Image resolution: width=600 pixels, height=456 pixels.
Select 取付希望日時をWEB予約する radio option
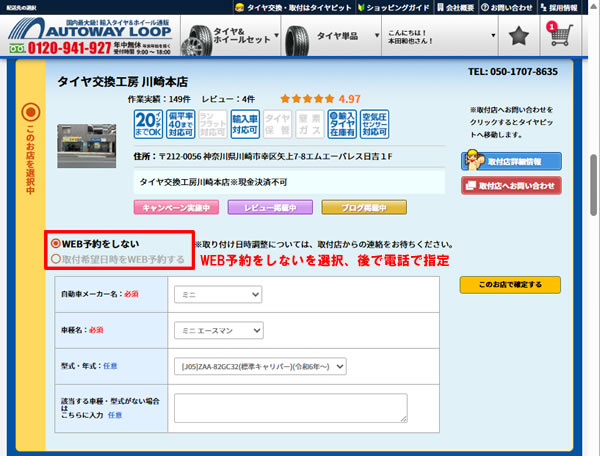tap(56, 259)
